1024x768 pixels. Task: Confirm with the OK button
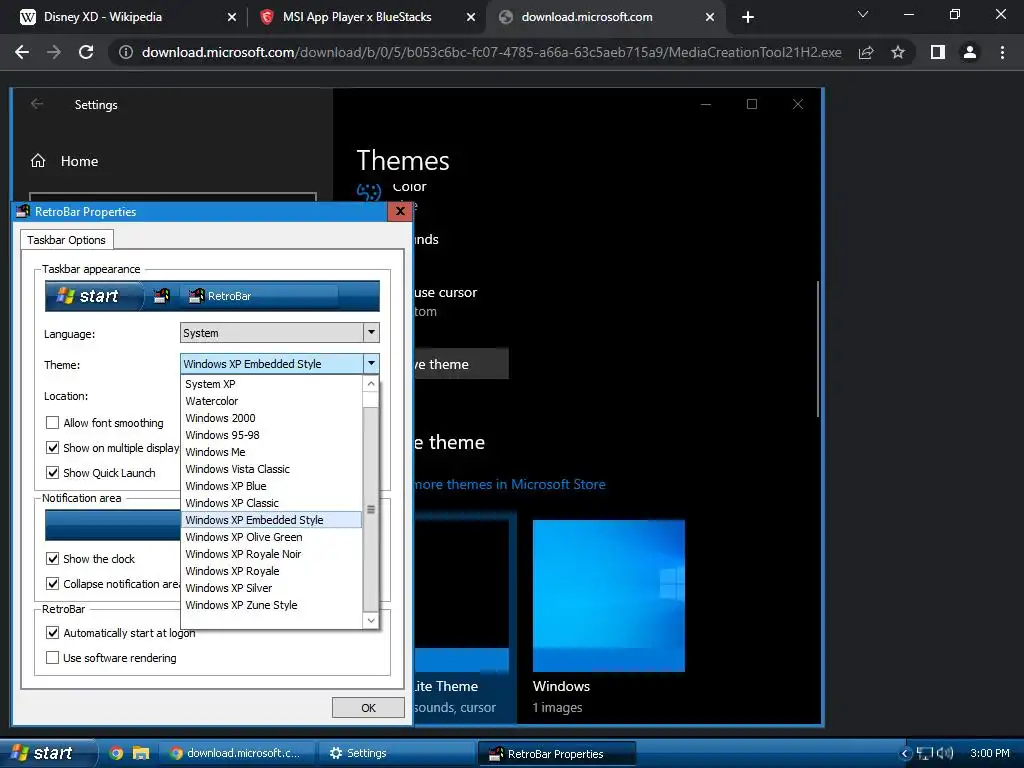368,708
